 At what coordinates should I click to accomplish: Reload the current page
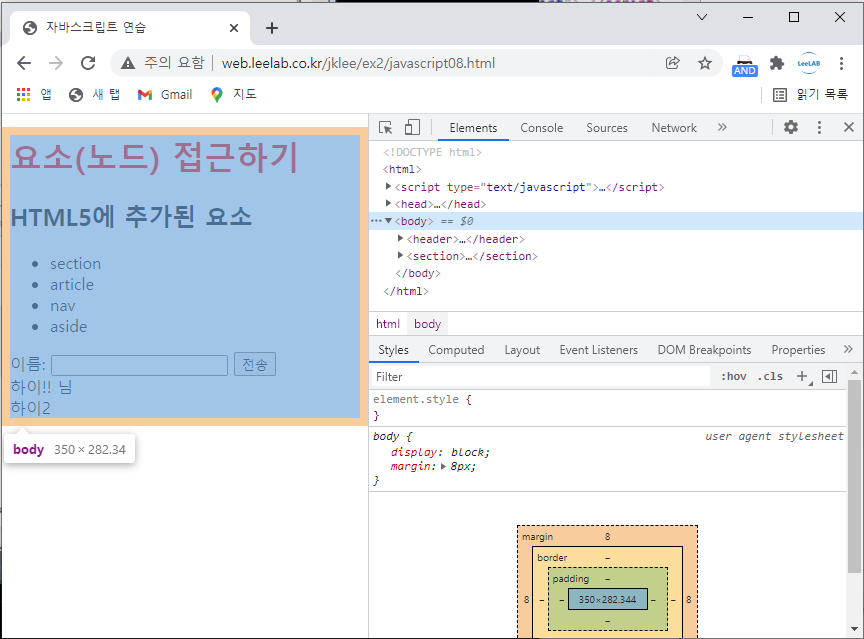pyautogui.click(x=88, y=63)
